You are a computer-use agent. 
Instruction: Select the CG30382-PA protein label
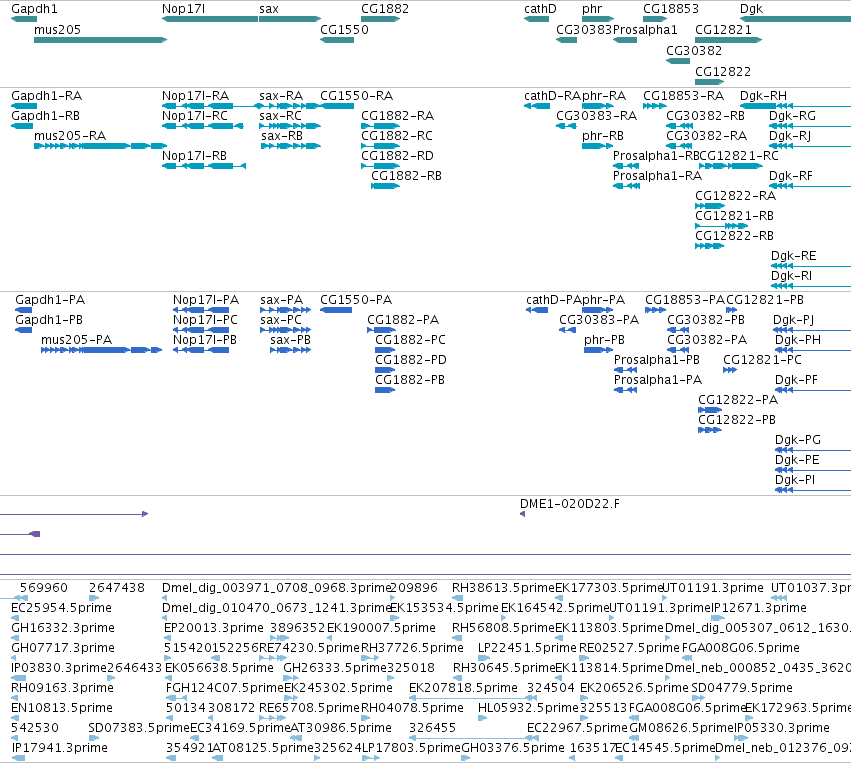707,340
